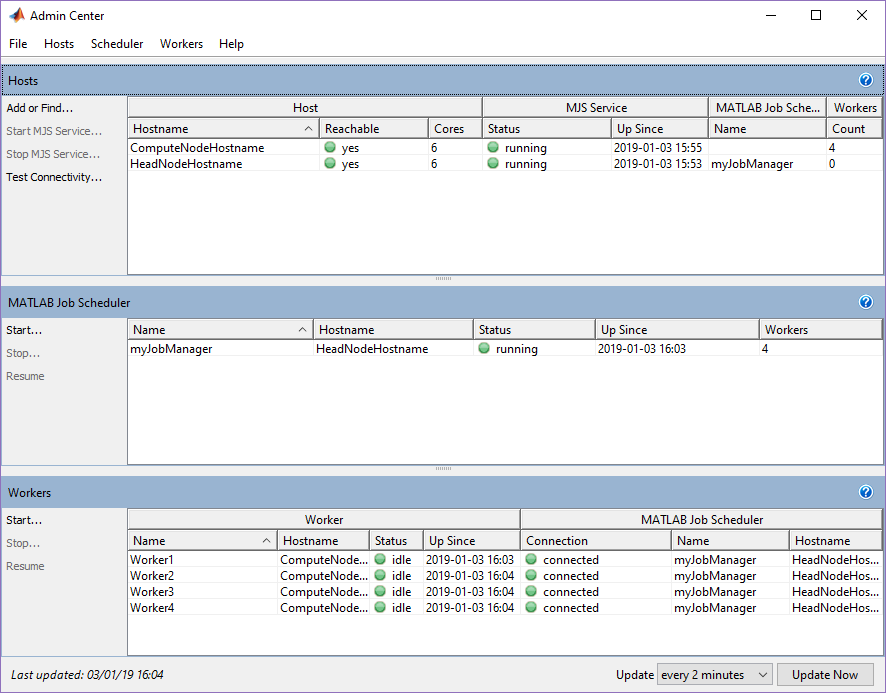Click the green running indicator for myJobManager
Image resolution: width=886 pixels, height=693 pixels.
pos(484,348)
